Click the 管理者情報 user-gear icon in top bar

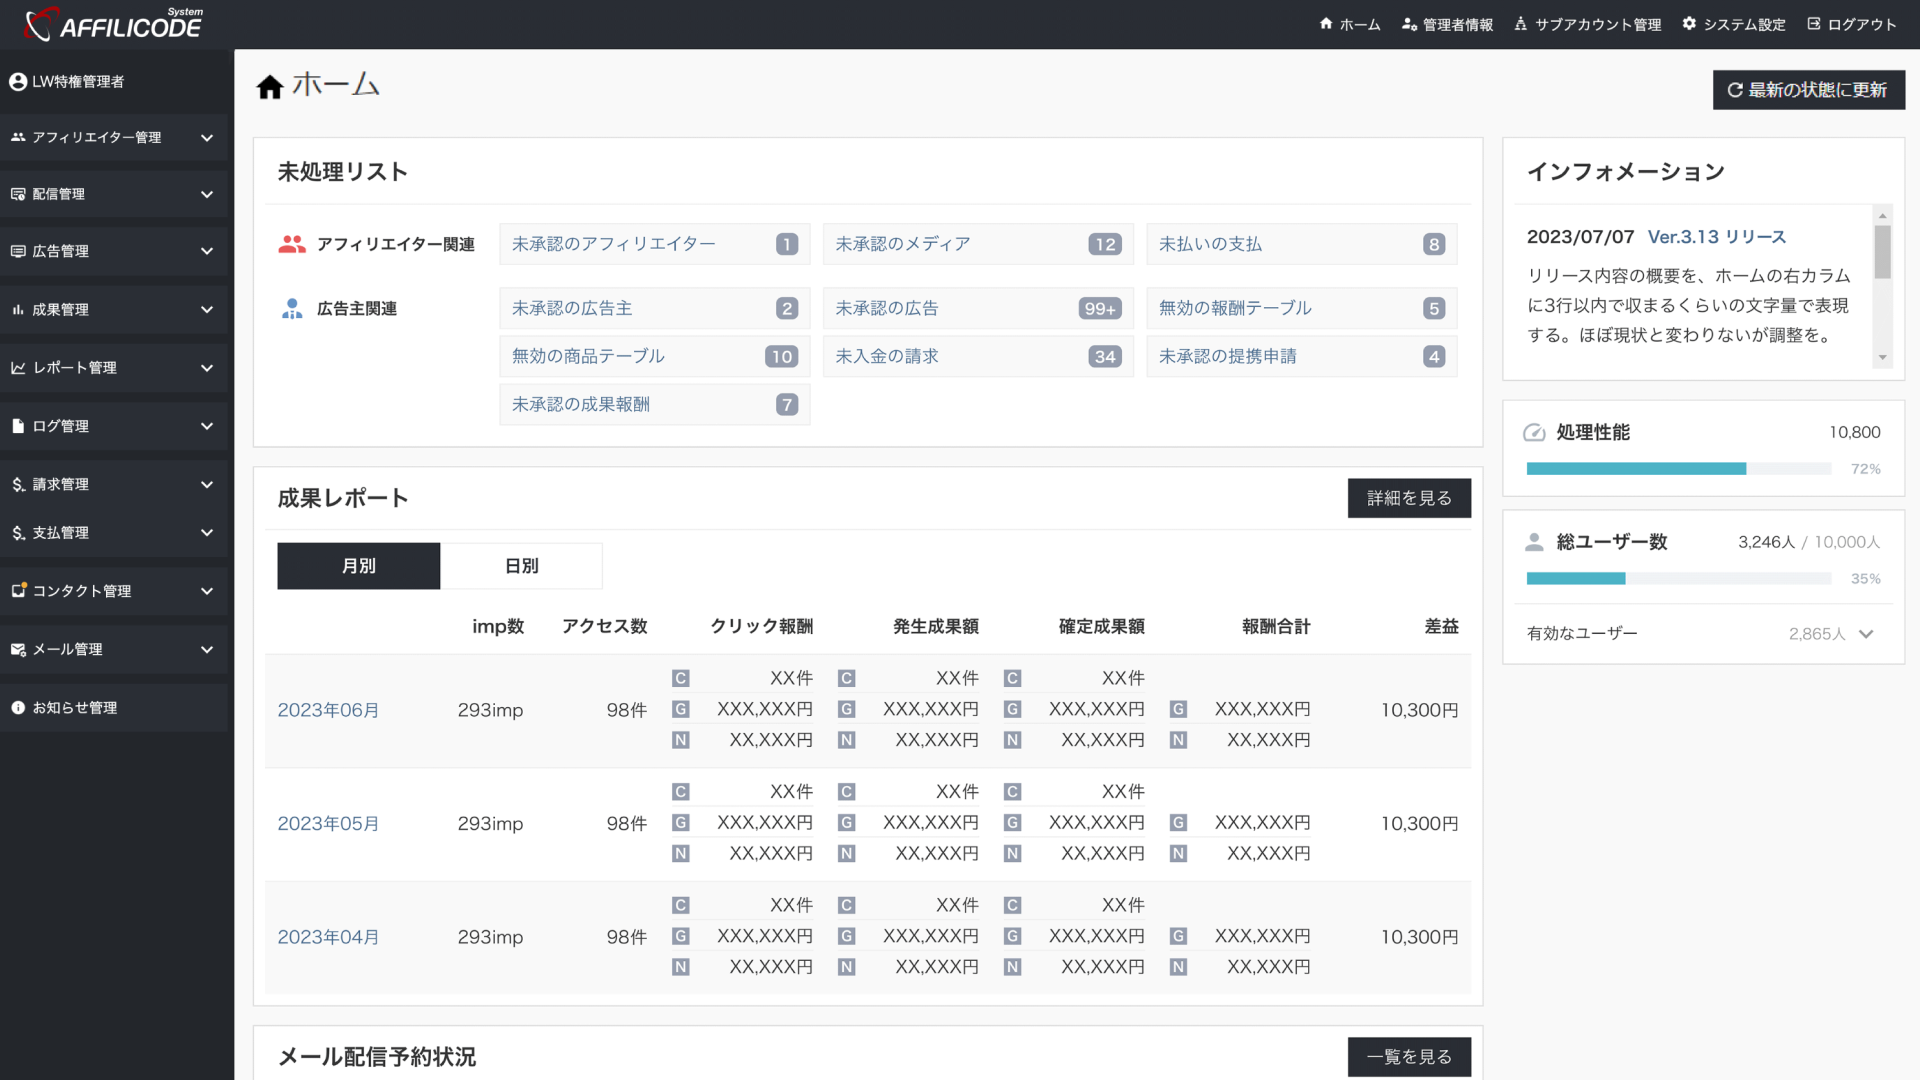pyautogui.click(x=1409, y=24)
